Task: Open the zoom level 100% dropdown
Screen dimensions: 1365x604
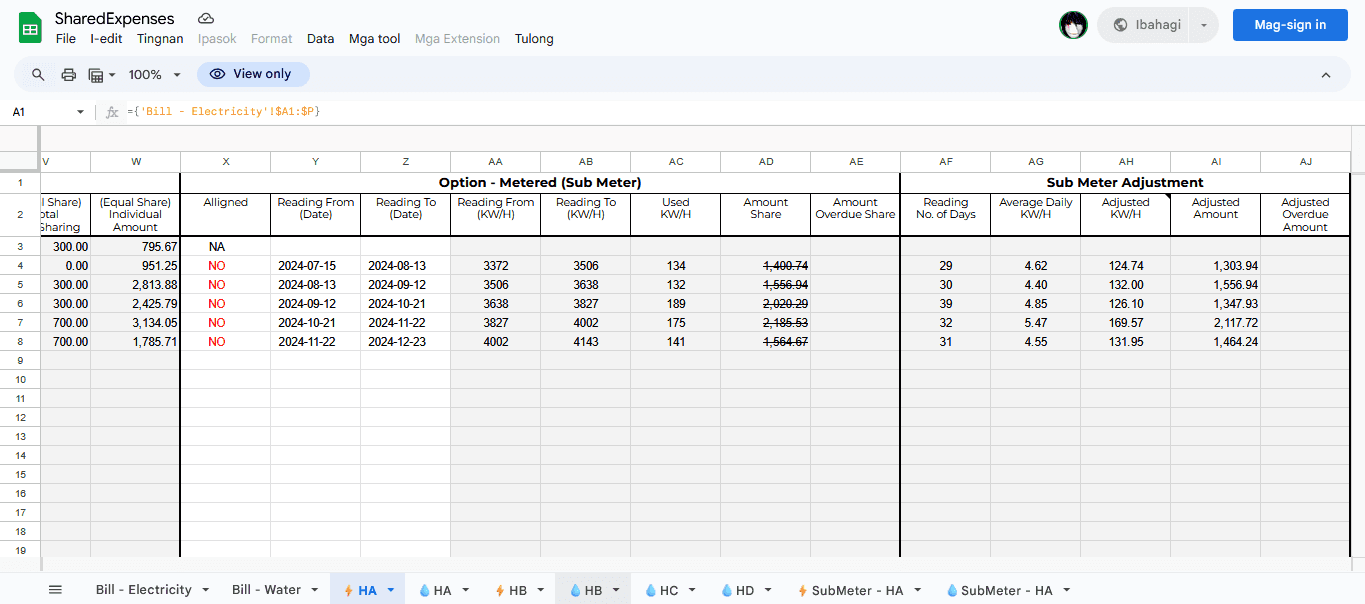Action: click(x=155, y=75)
